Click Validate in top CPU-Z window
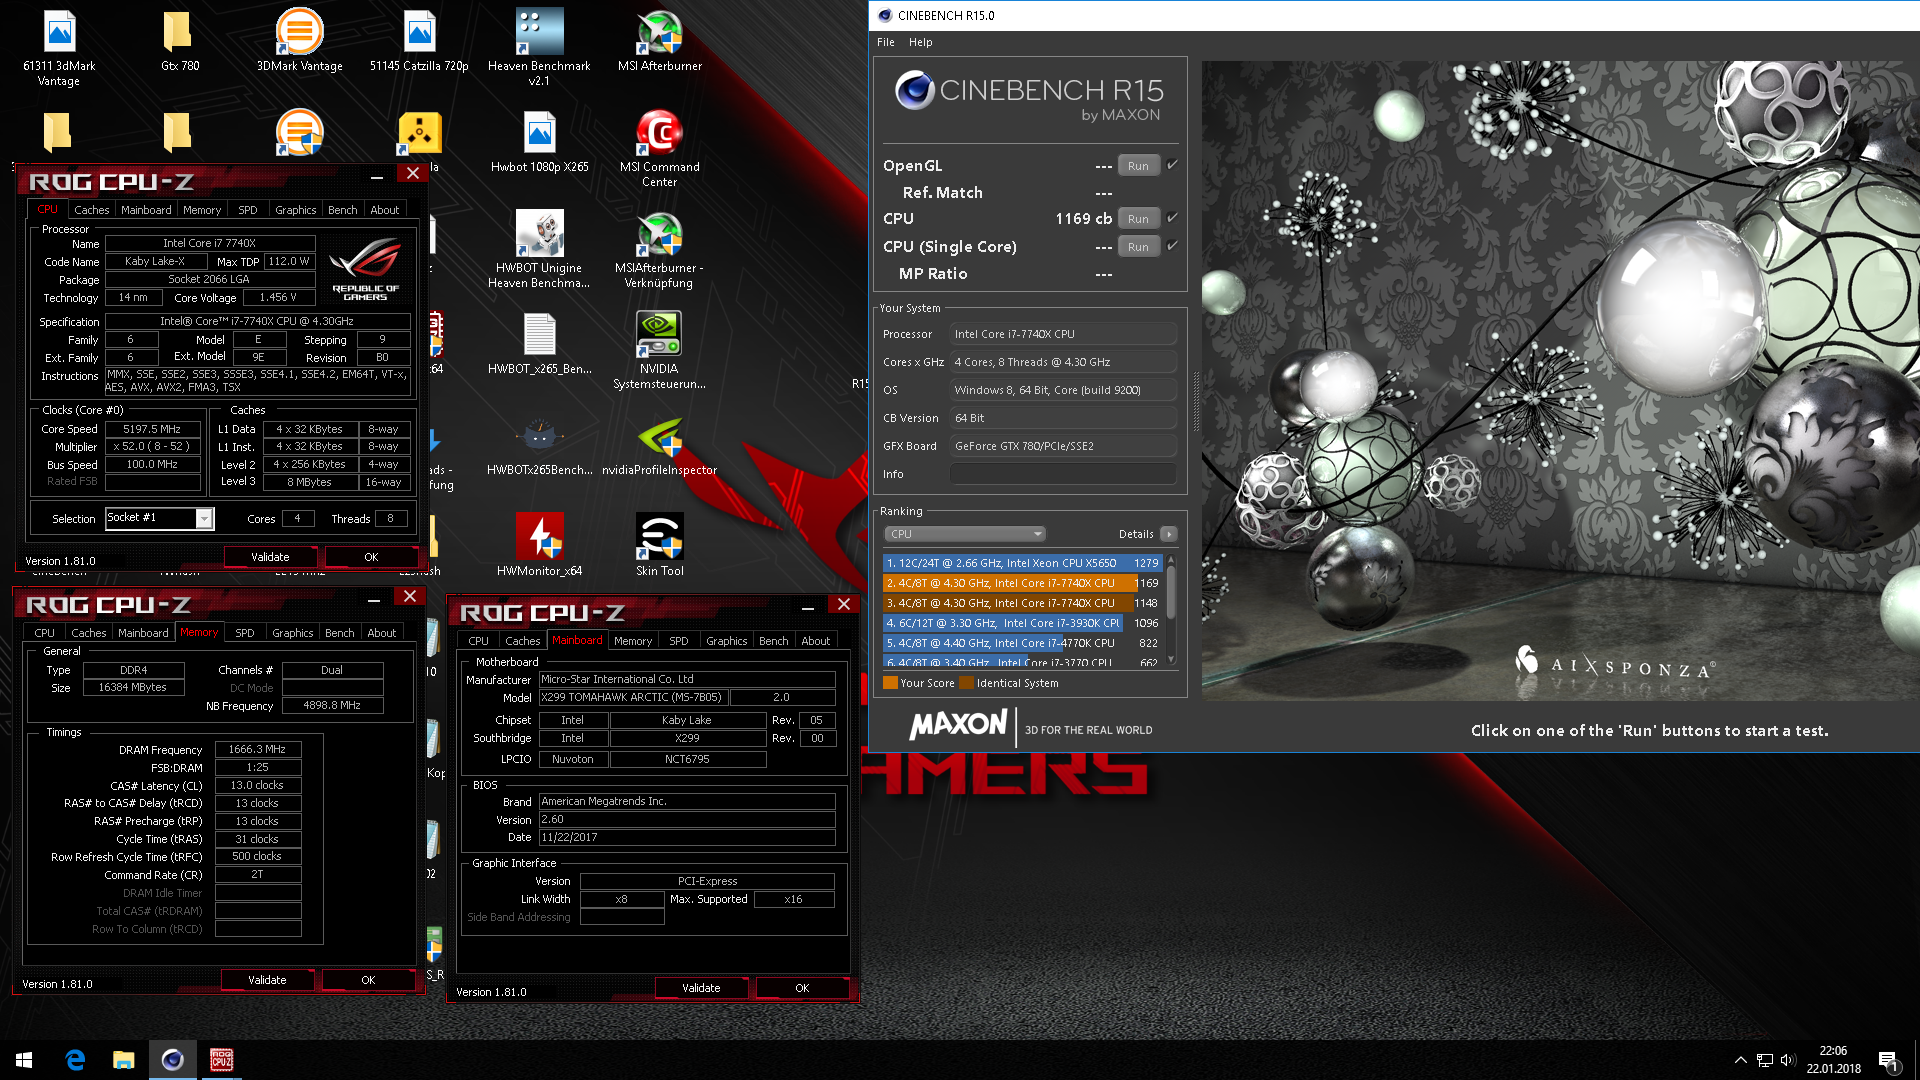Viewport: 1920px width, 1080px height. [270, 557]
